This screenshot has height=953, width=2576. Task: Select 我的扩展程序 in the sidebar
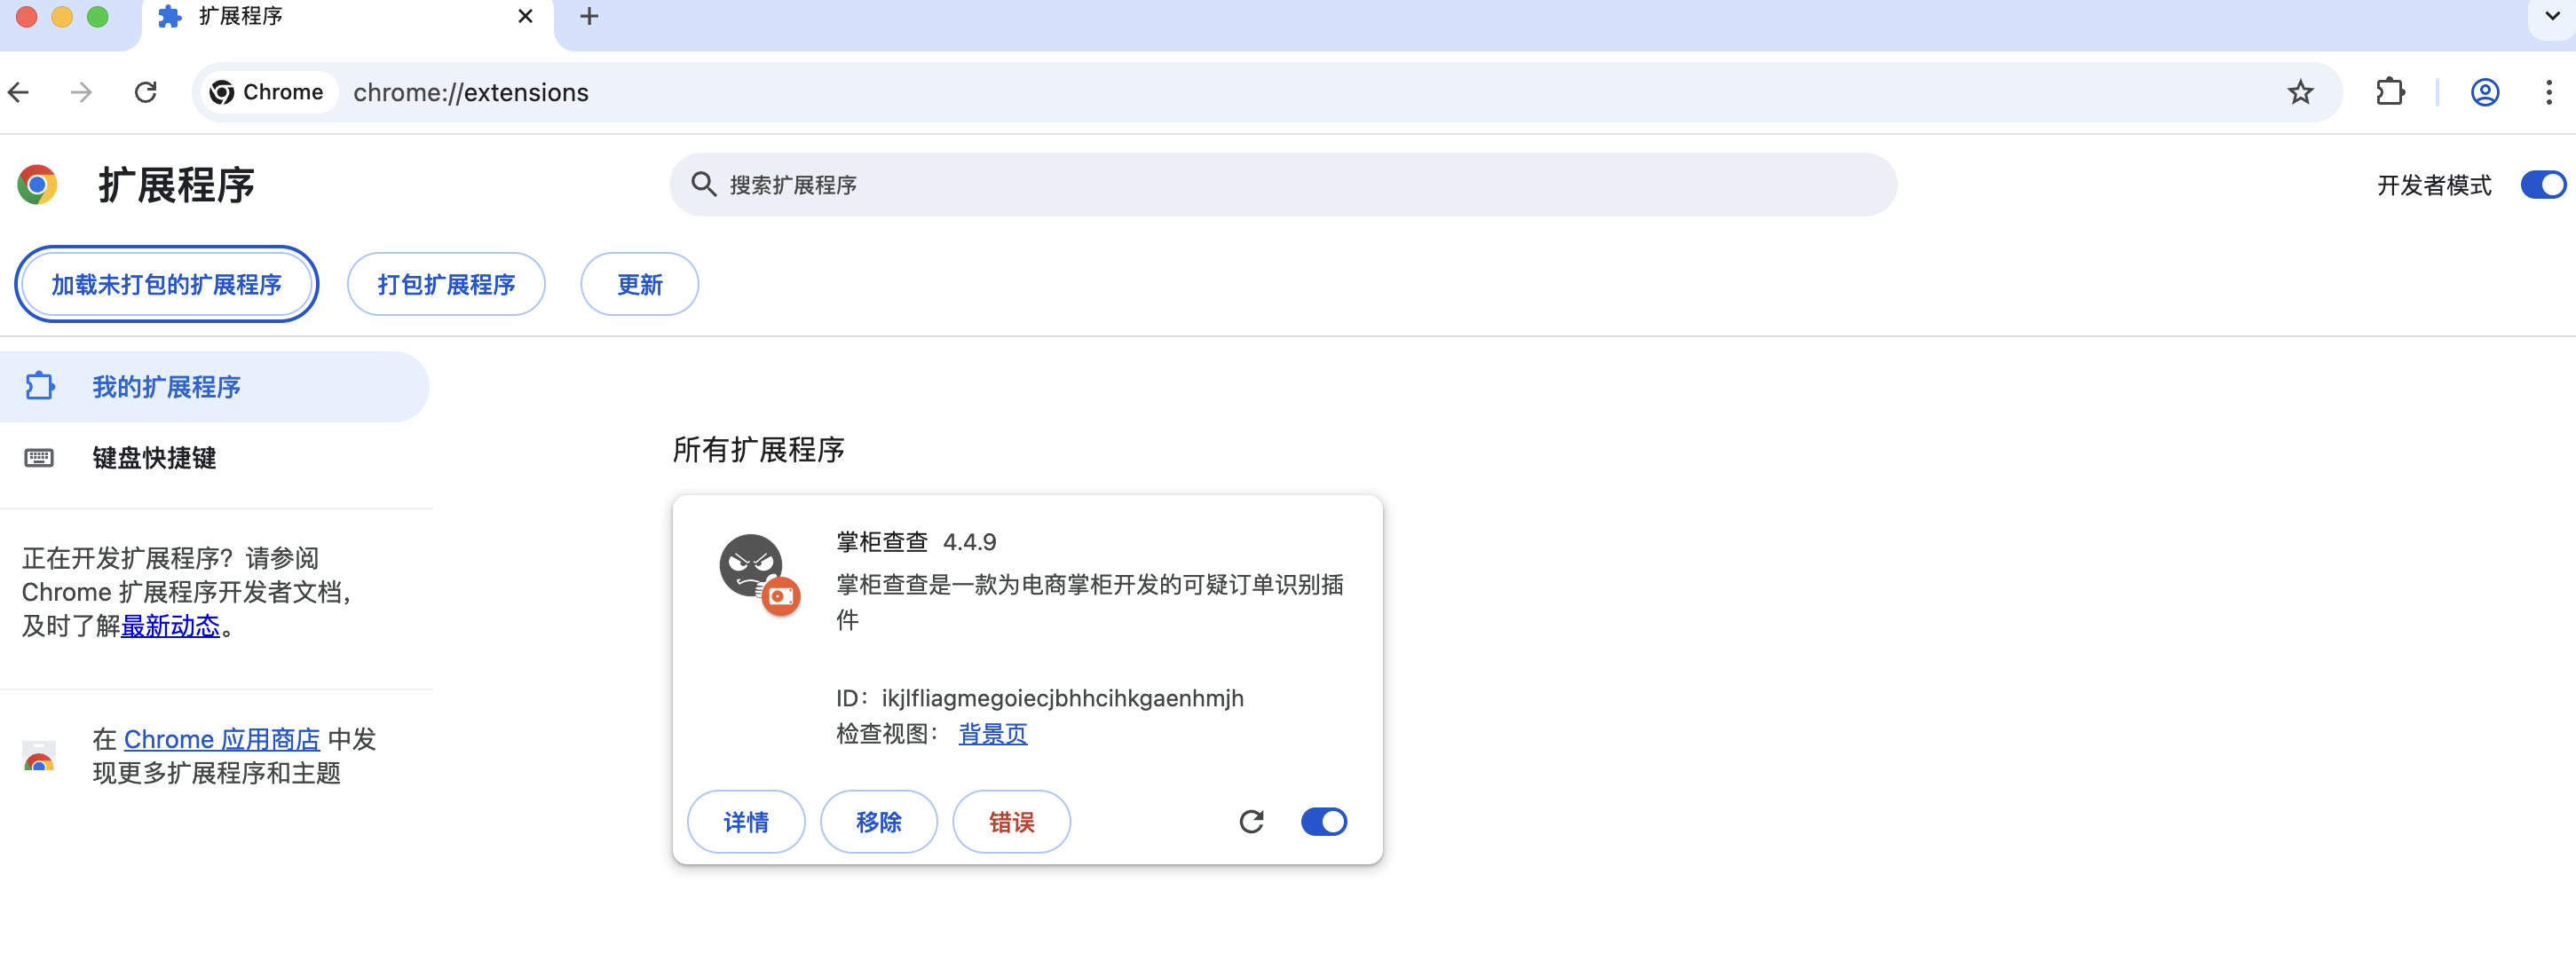pos(166,387)
